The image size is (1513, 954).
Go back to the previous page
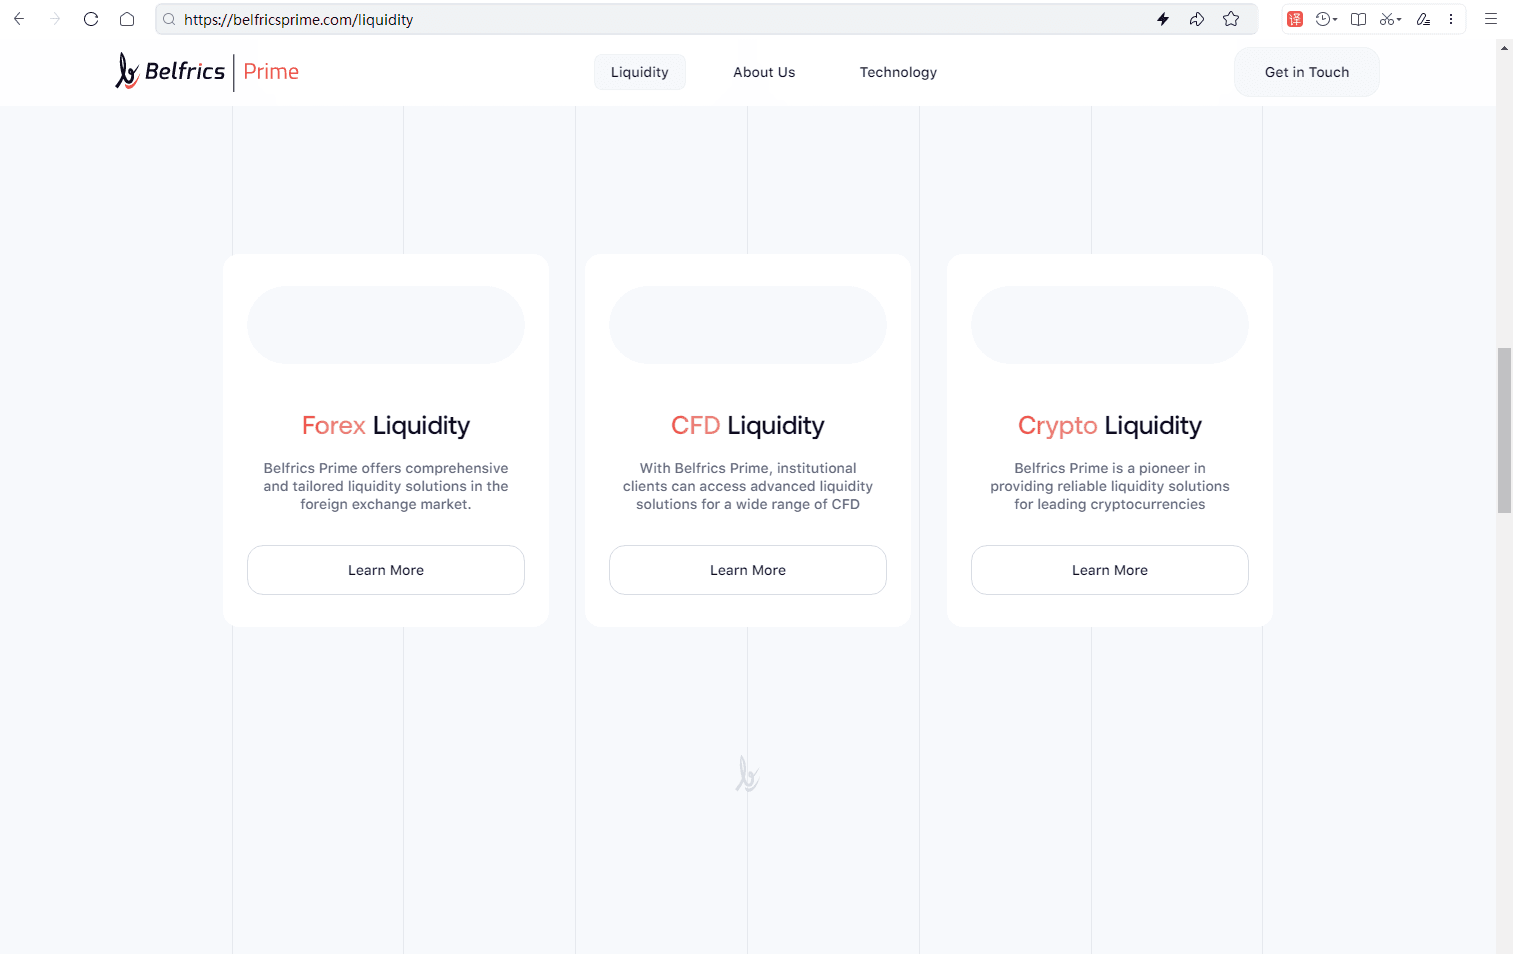[x=19, y=19]
